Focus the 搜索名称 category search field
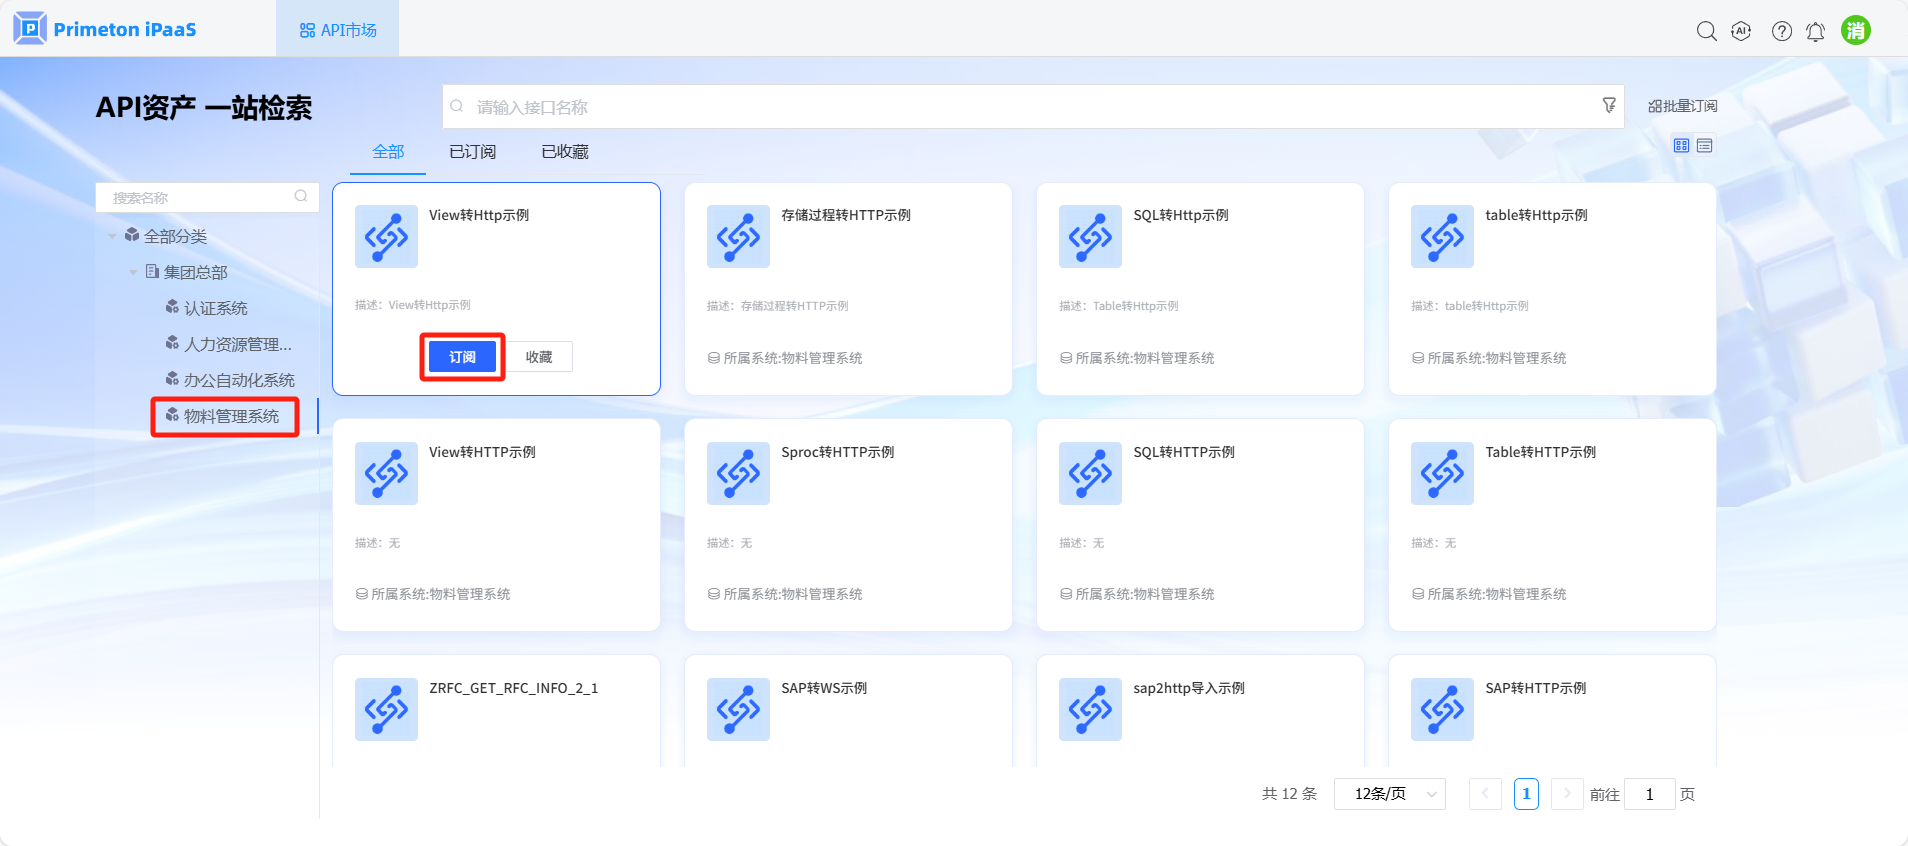Screen dimensions: 1908x846 [x=207, y=197]
